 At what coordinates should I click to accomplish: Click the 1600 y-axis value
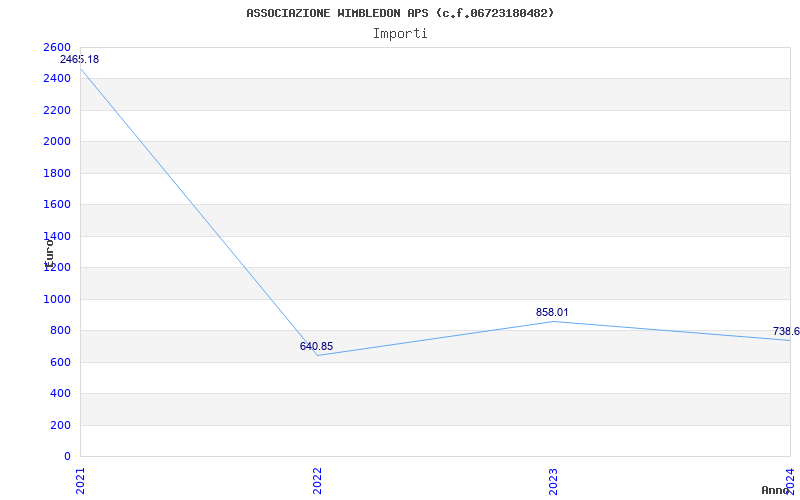point(57,205)
